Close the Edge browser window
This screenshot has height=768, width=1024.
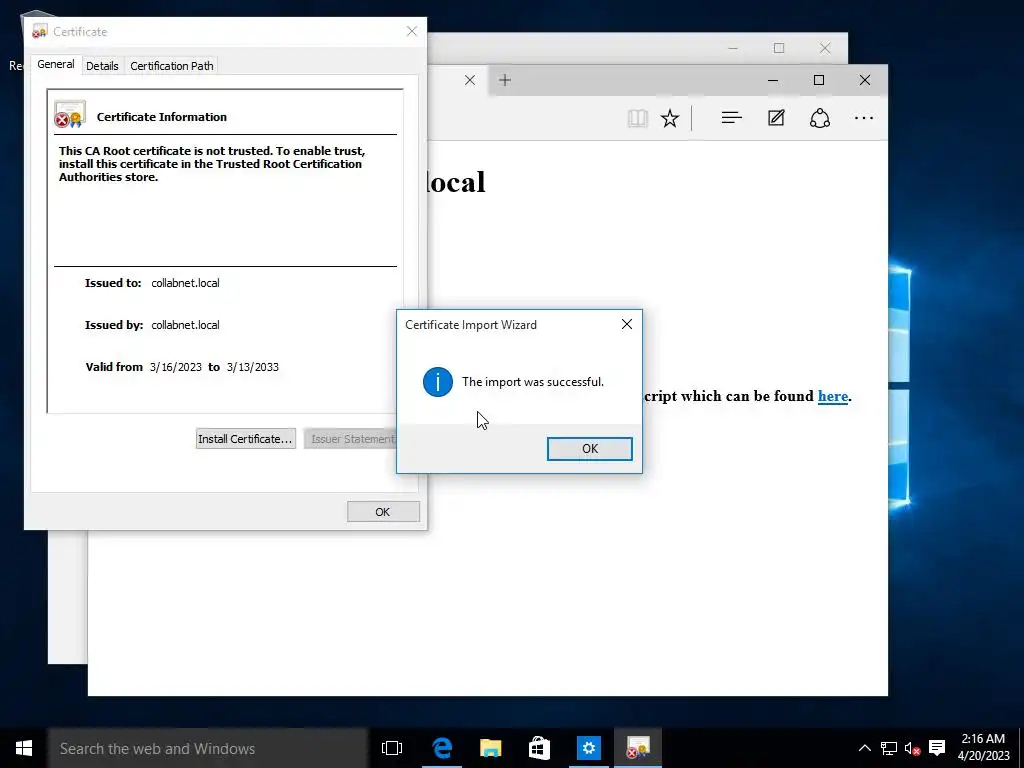click(865, 80)
